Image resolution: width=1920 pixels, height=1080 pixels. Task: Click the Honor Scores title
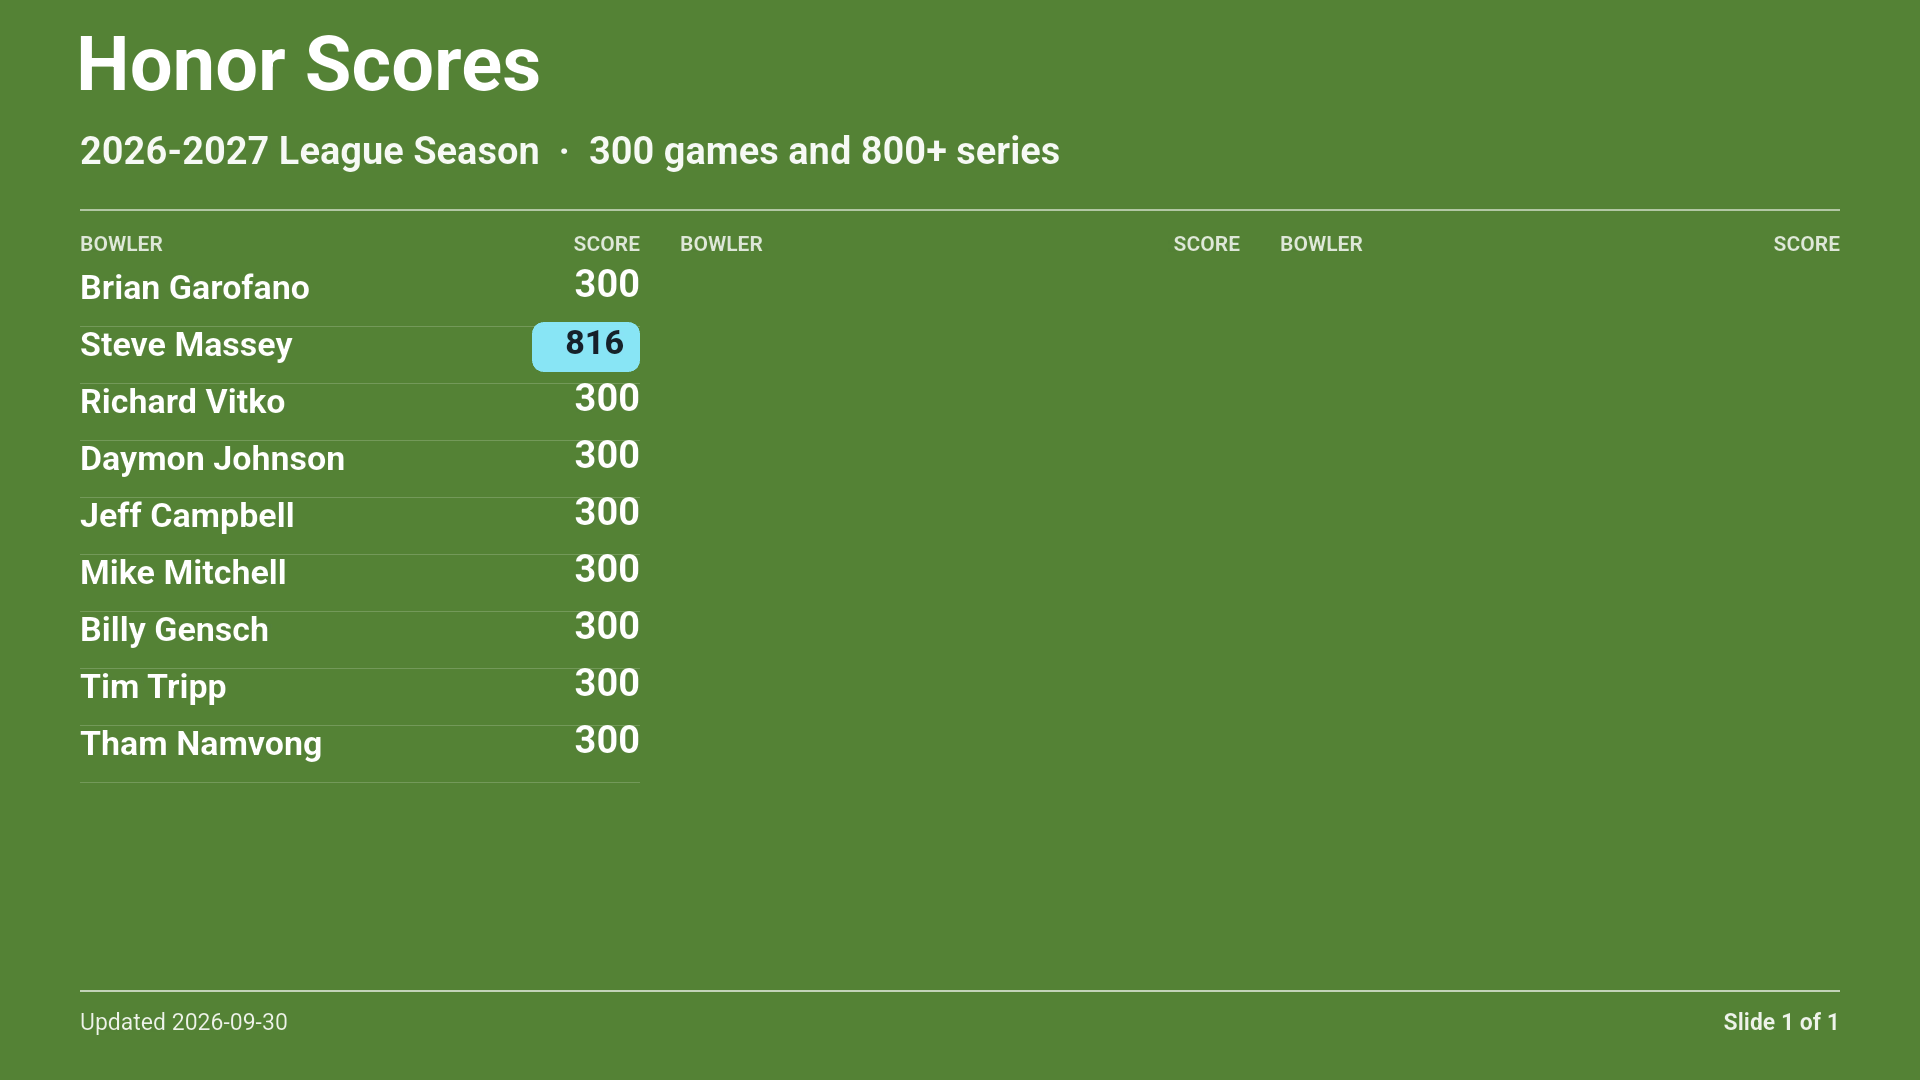pos(309,65)
